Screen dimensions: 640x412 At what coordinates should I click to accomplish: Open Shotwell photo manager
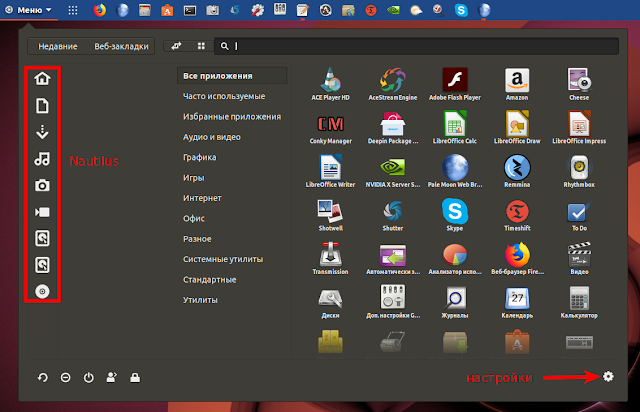331,215
